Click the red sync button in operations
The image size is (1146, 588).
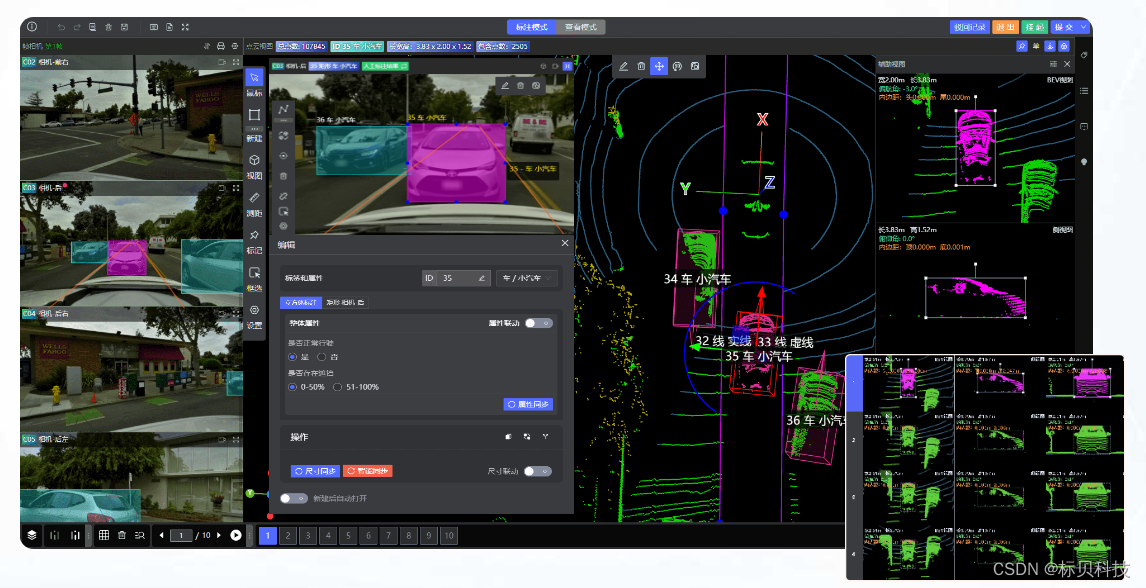(x=368, y=471)
